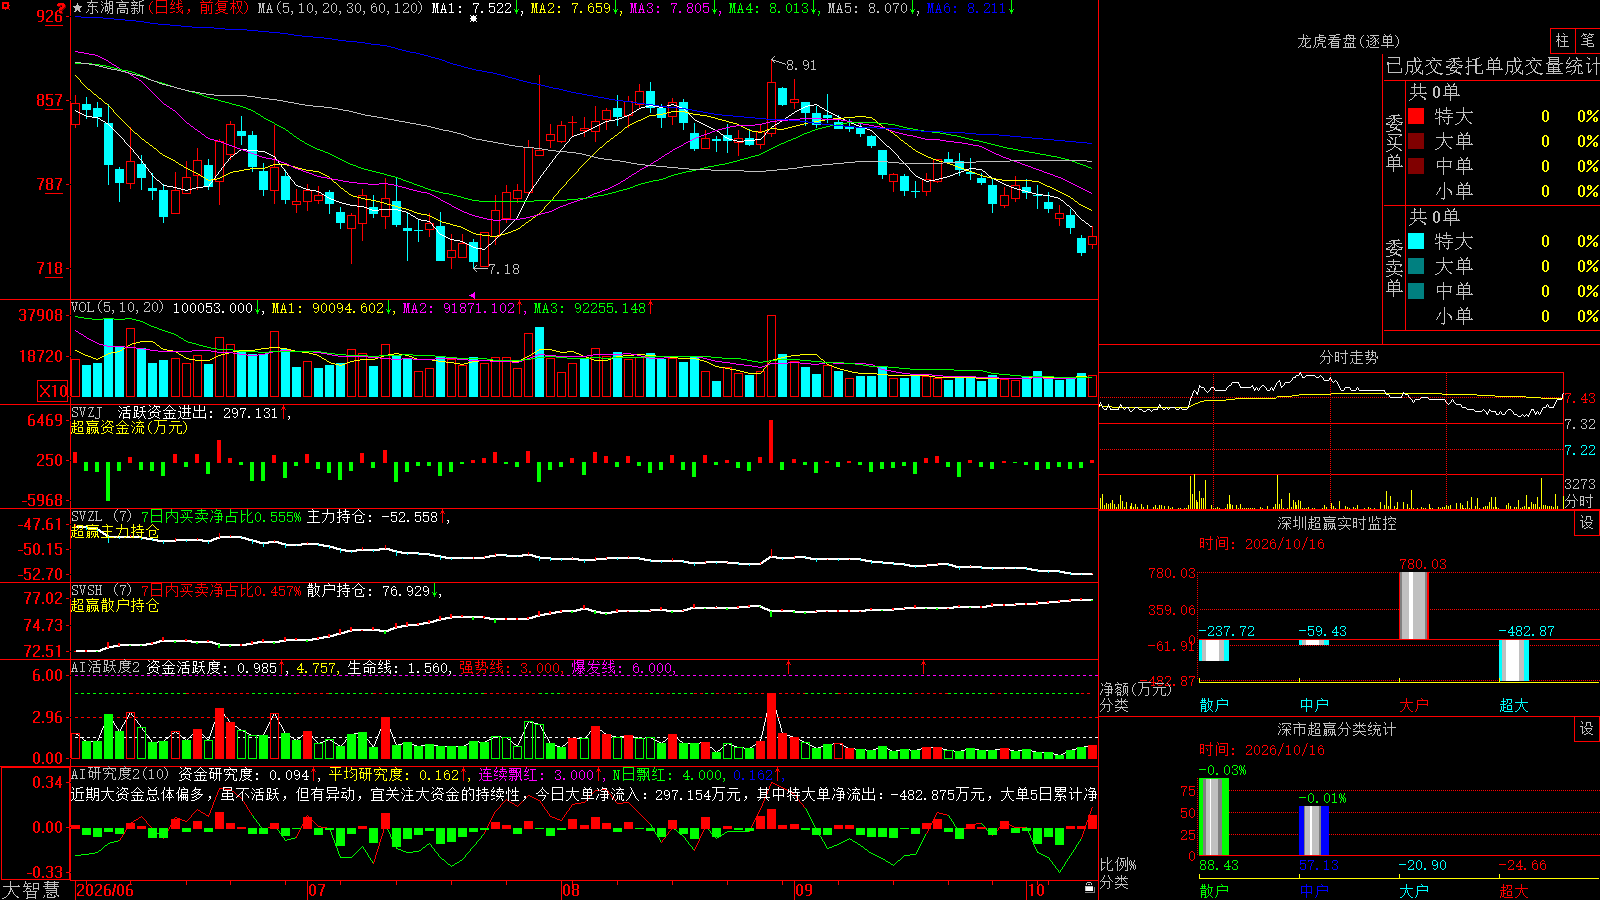The width and height of the screenshot is (1600, 900).
Task: Click the magenta triangle marker below the candlestick chart
Action: (x=473, y=295)
